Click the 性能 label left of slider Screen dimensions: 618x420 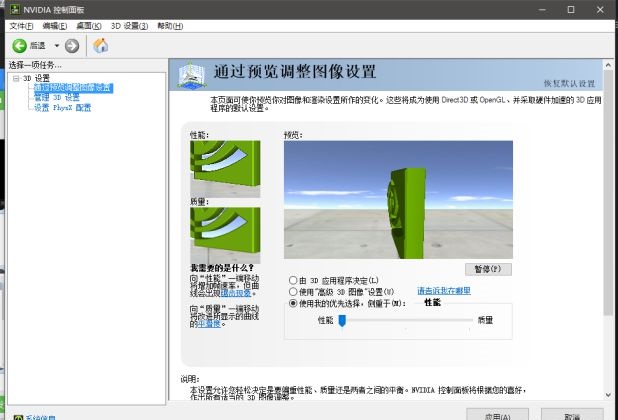point(326,320)
